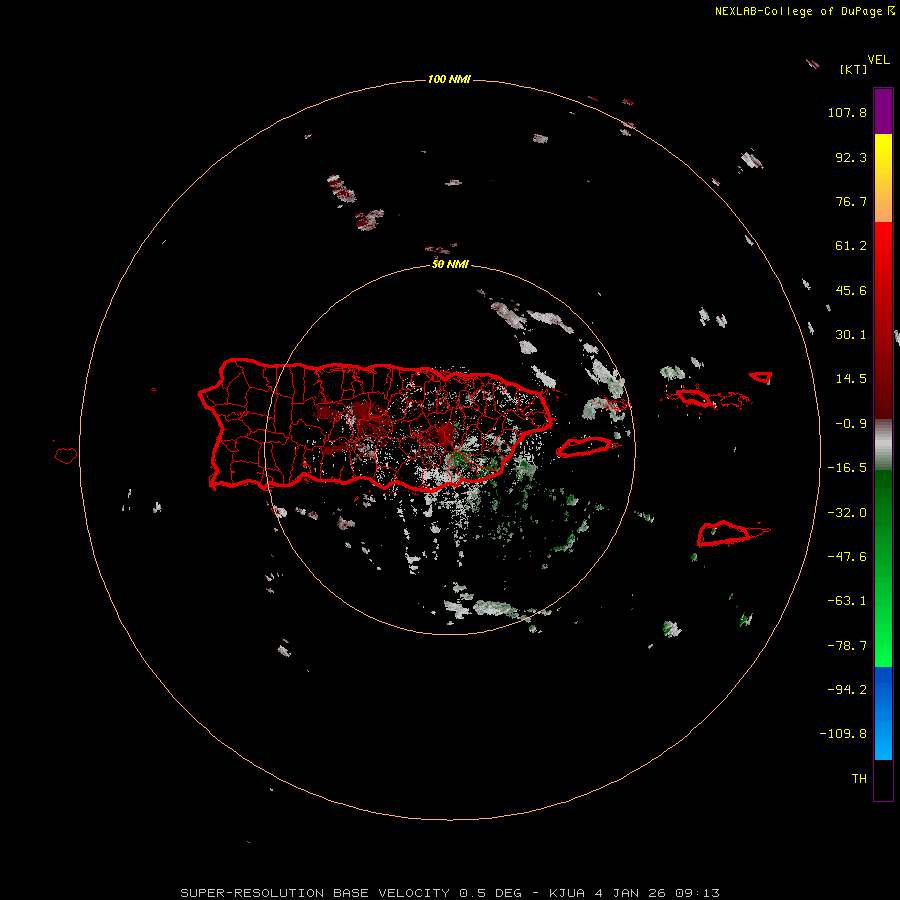This screenshot has height=900, width=900.
Task: Select the 76.7 legend value
Action: click(851, 201)
